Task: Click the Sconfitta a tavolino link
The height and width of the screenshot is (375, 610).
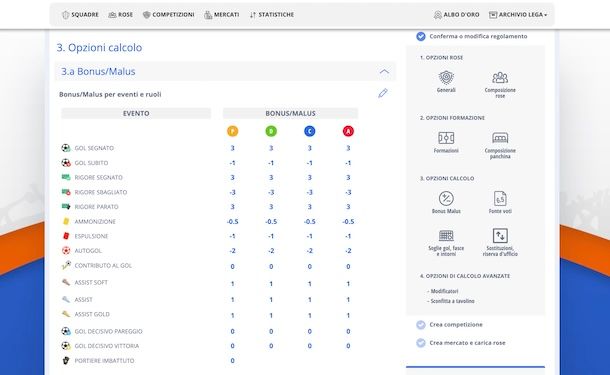Action: pyautogui.click(x=452, y=301)
